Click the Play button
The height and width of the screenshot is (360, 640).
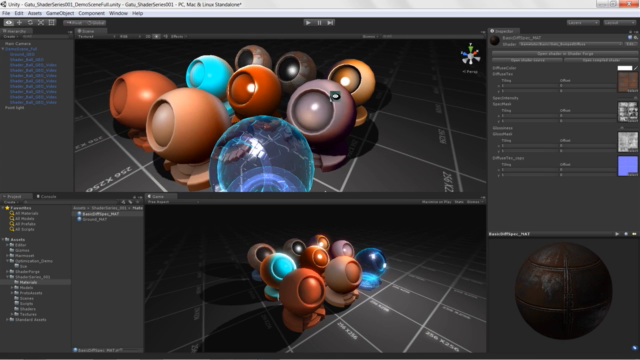tap(308, 22)
